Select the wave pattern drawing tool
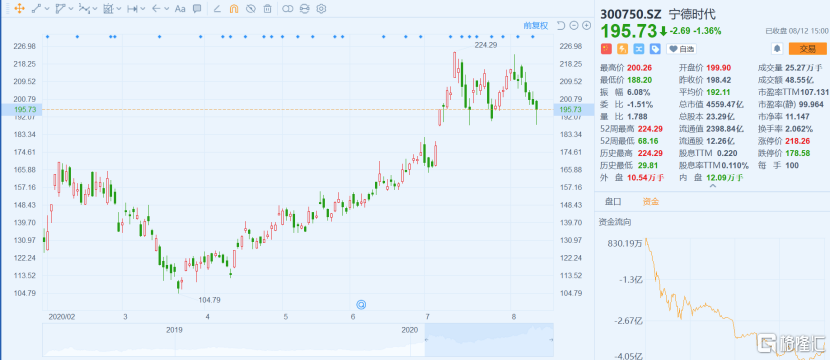The width and height of the screenshot is (832, 360). pyautogui.click(x=84, y=8)
